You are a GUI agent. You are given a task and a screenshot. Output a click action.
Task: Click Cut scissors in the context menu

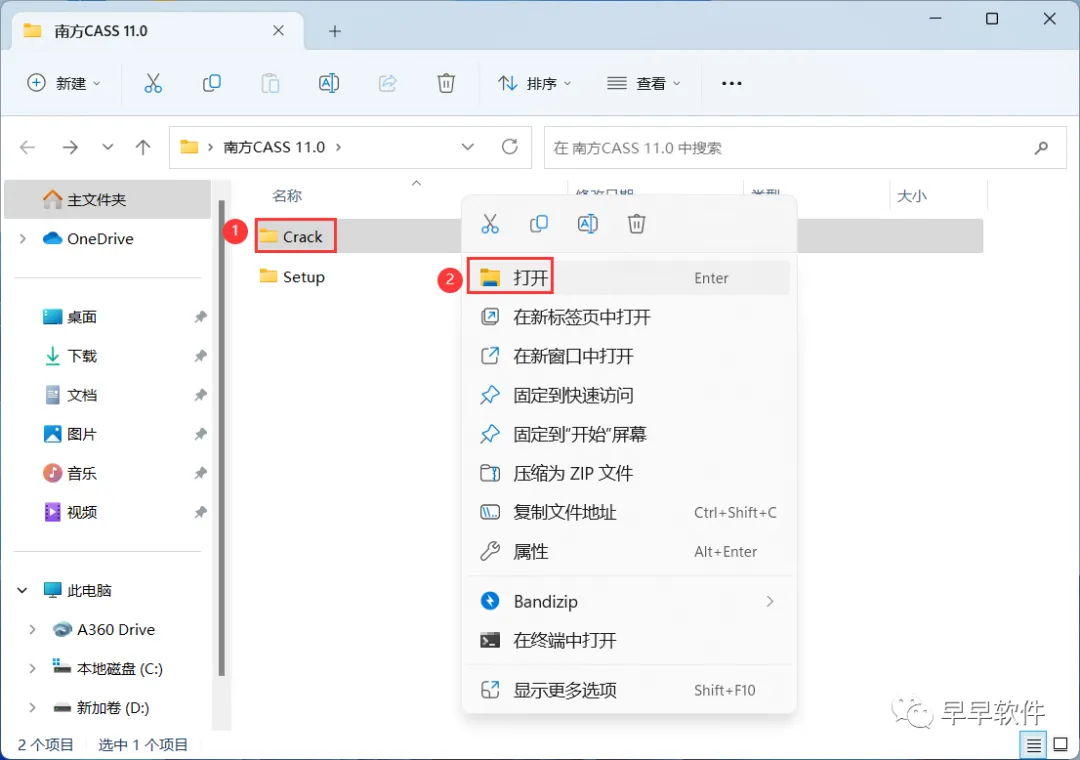490,224
